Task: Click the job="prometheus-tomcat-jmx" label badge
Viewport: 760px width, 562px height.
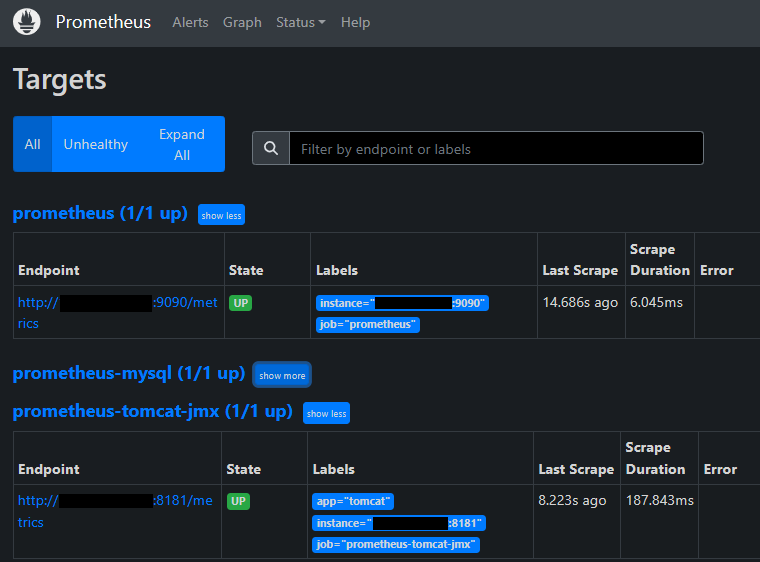Action: (396, 545)
